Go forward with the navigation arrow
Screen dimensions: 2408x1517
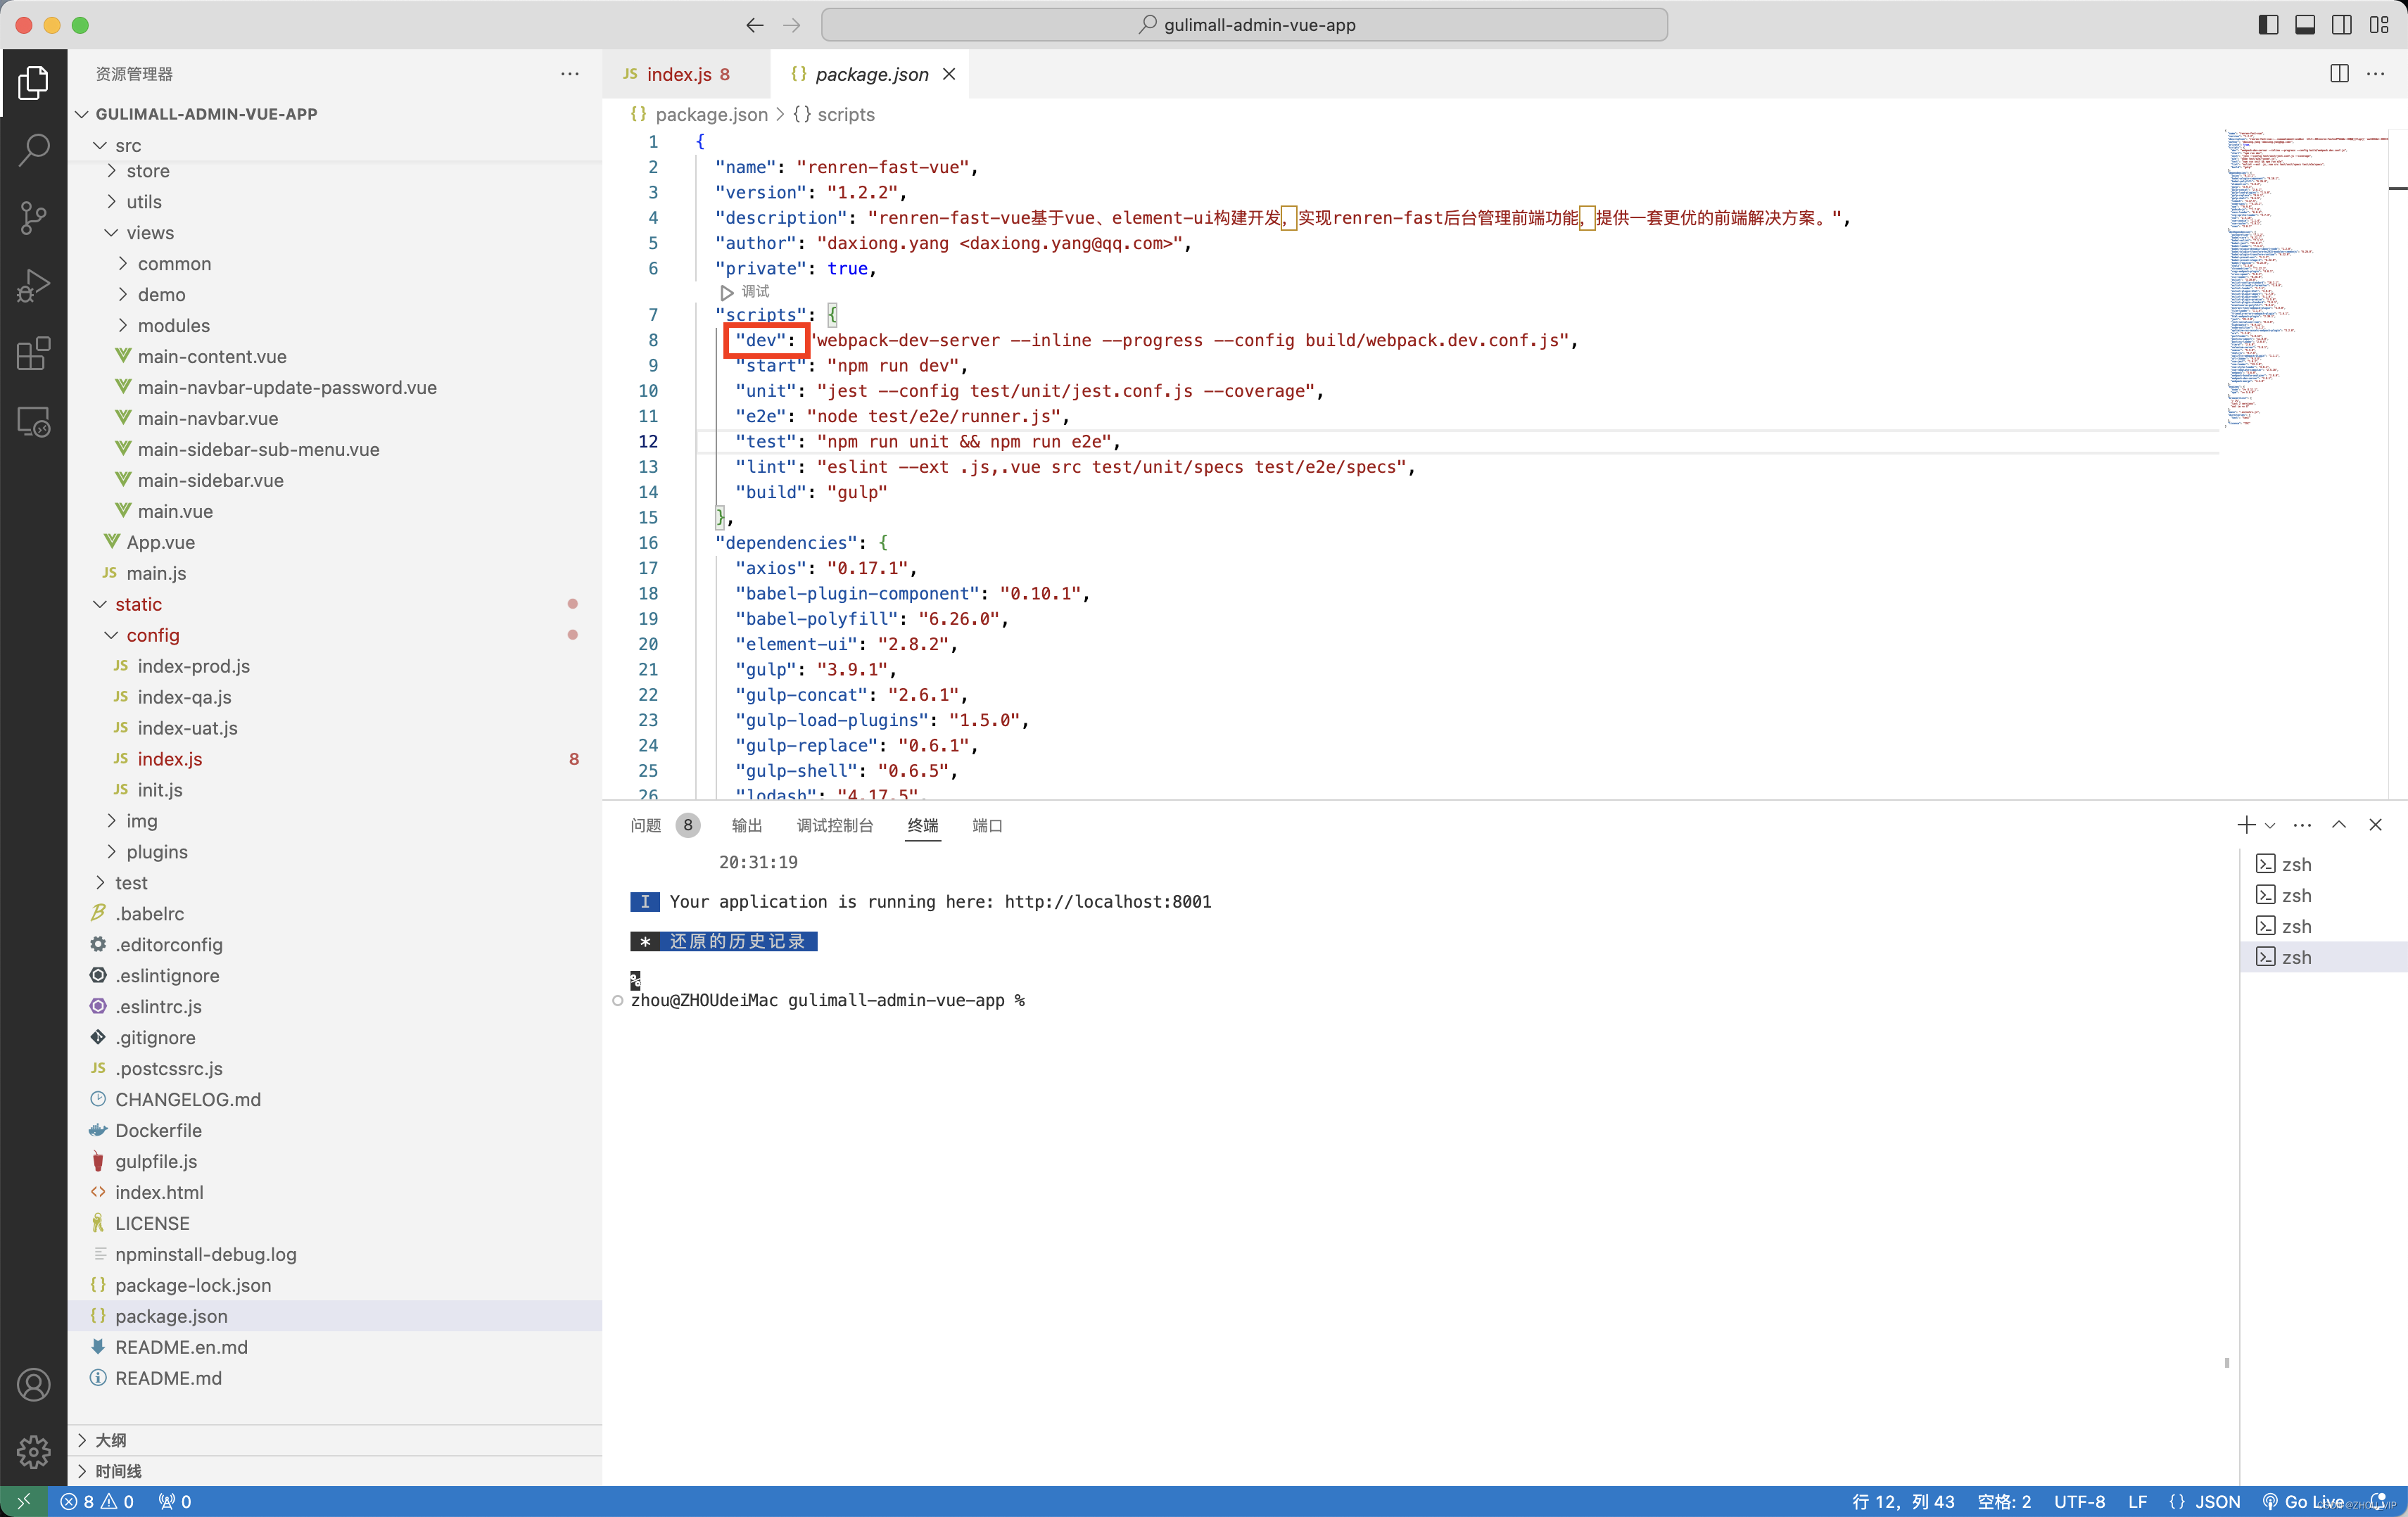click(791, 25)
